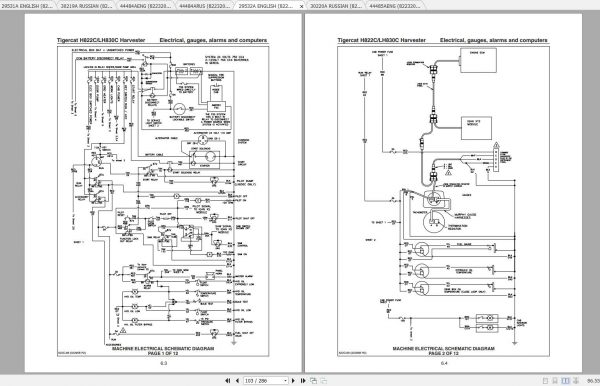Click right page heading 'Electrical, gauges, alarms and computers'
Screen dimensions: 600x386
click(x=494, y=40)
